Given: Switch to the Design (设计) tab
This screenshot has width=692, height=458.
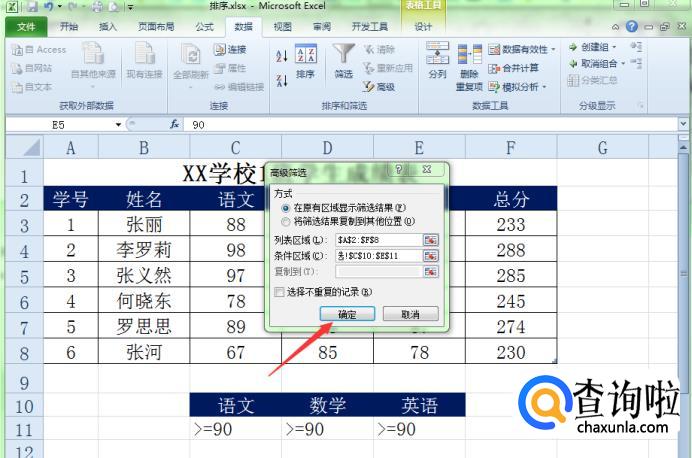Looking at the screenshot, I should tap(423, 26).
